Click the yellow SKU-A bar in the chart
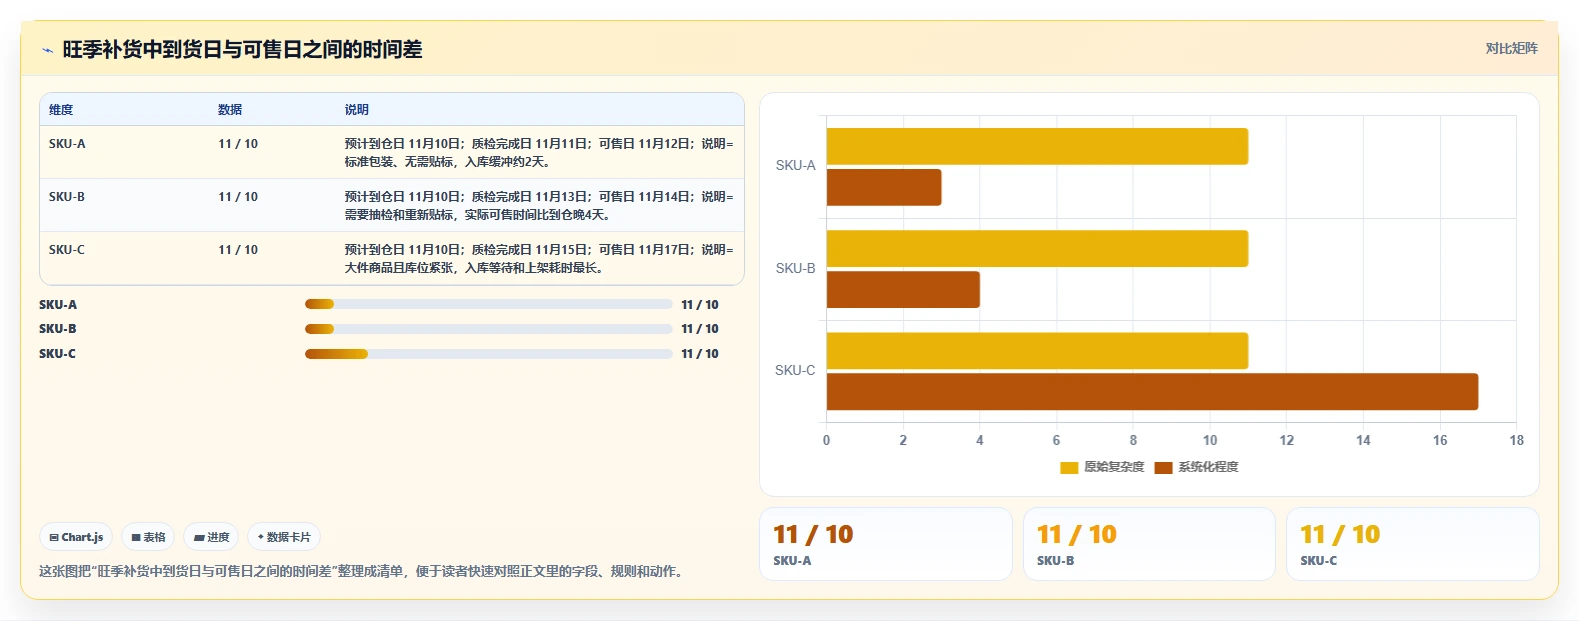 pos(1037,146)
